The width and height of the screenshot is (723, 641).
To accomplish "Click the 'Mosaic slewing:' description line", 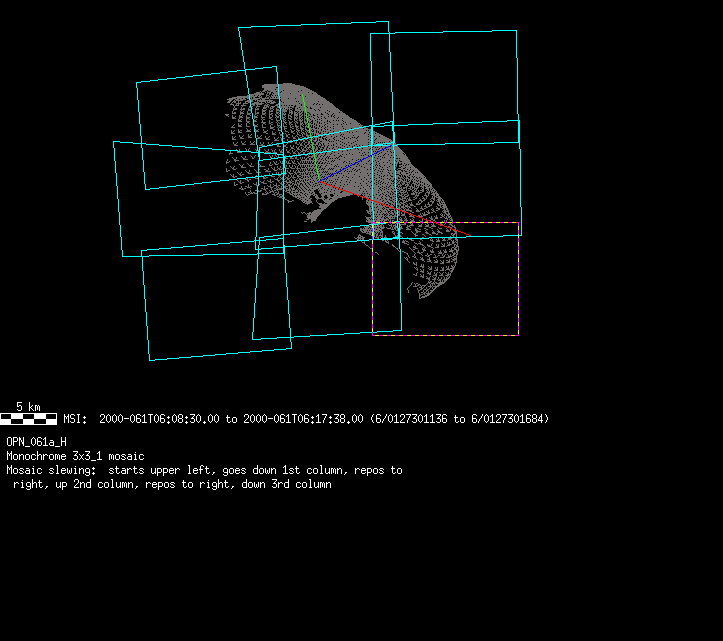I will (204, 470).
